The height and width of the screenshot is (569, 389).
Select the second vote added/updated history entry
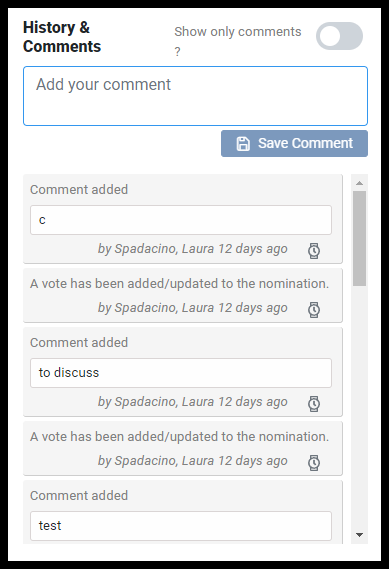pyautogui.click(x=183, y=448)
